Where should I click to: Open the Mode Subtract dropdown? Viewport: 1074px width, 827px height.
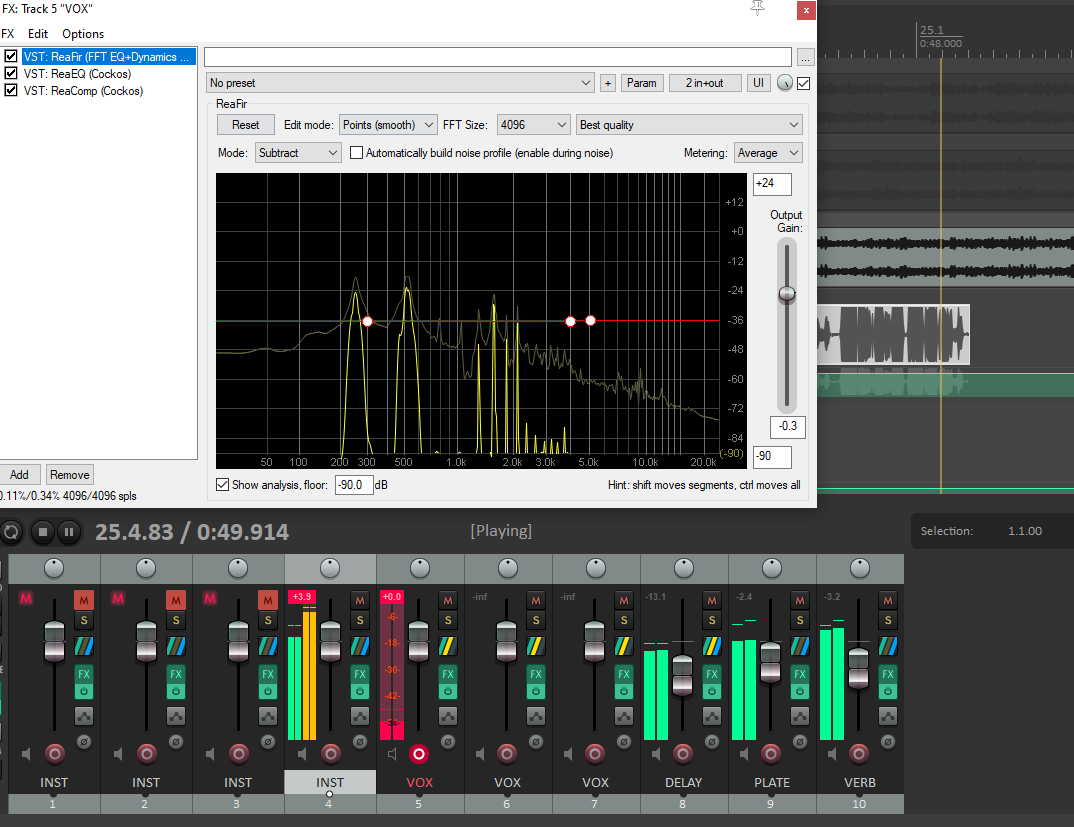pyautogui.click(x=298, y=153)
